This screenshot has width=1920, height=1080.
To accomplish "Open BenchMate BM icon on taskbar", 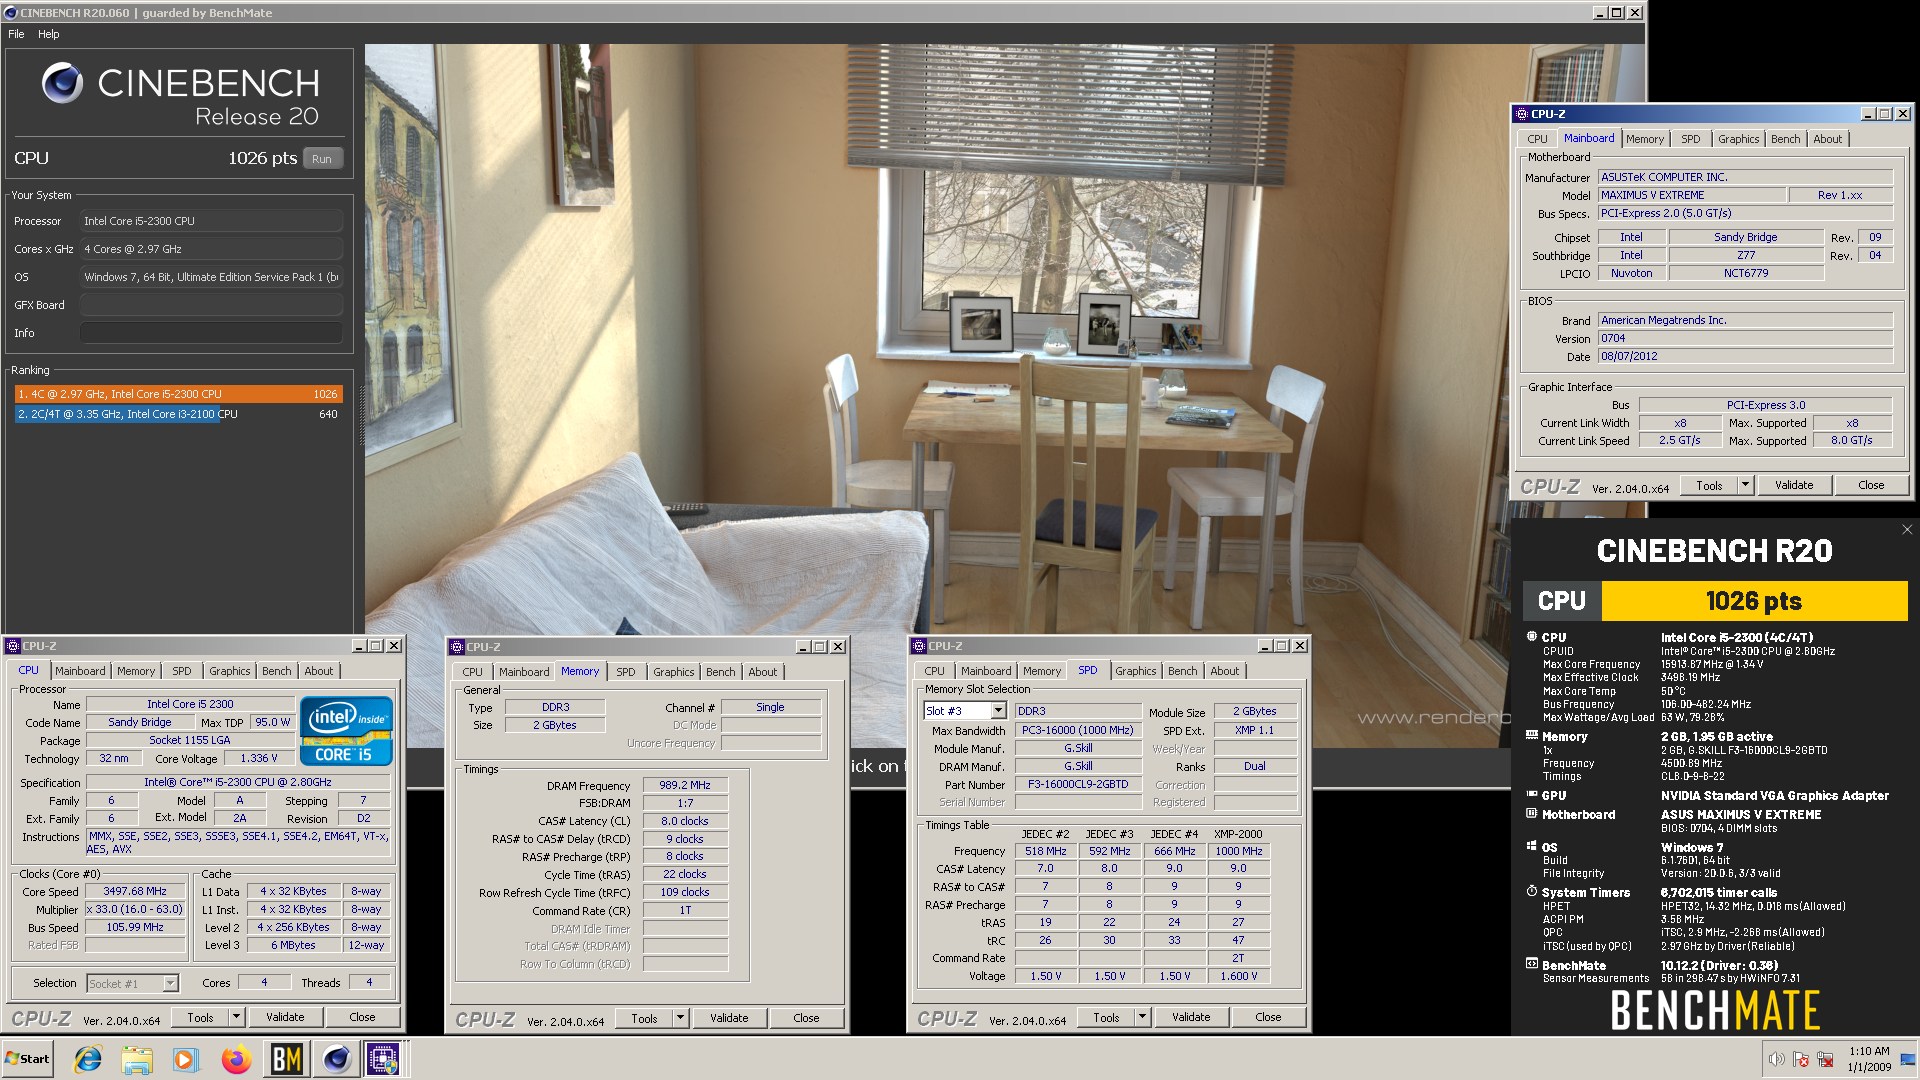I will point(287,1059).
